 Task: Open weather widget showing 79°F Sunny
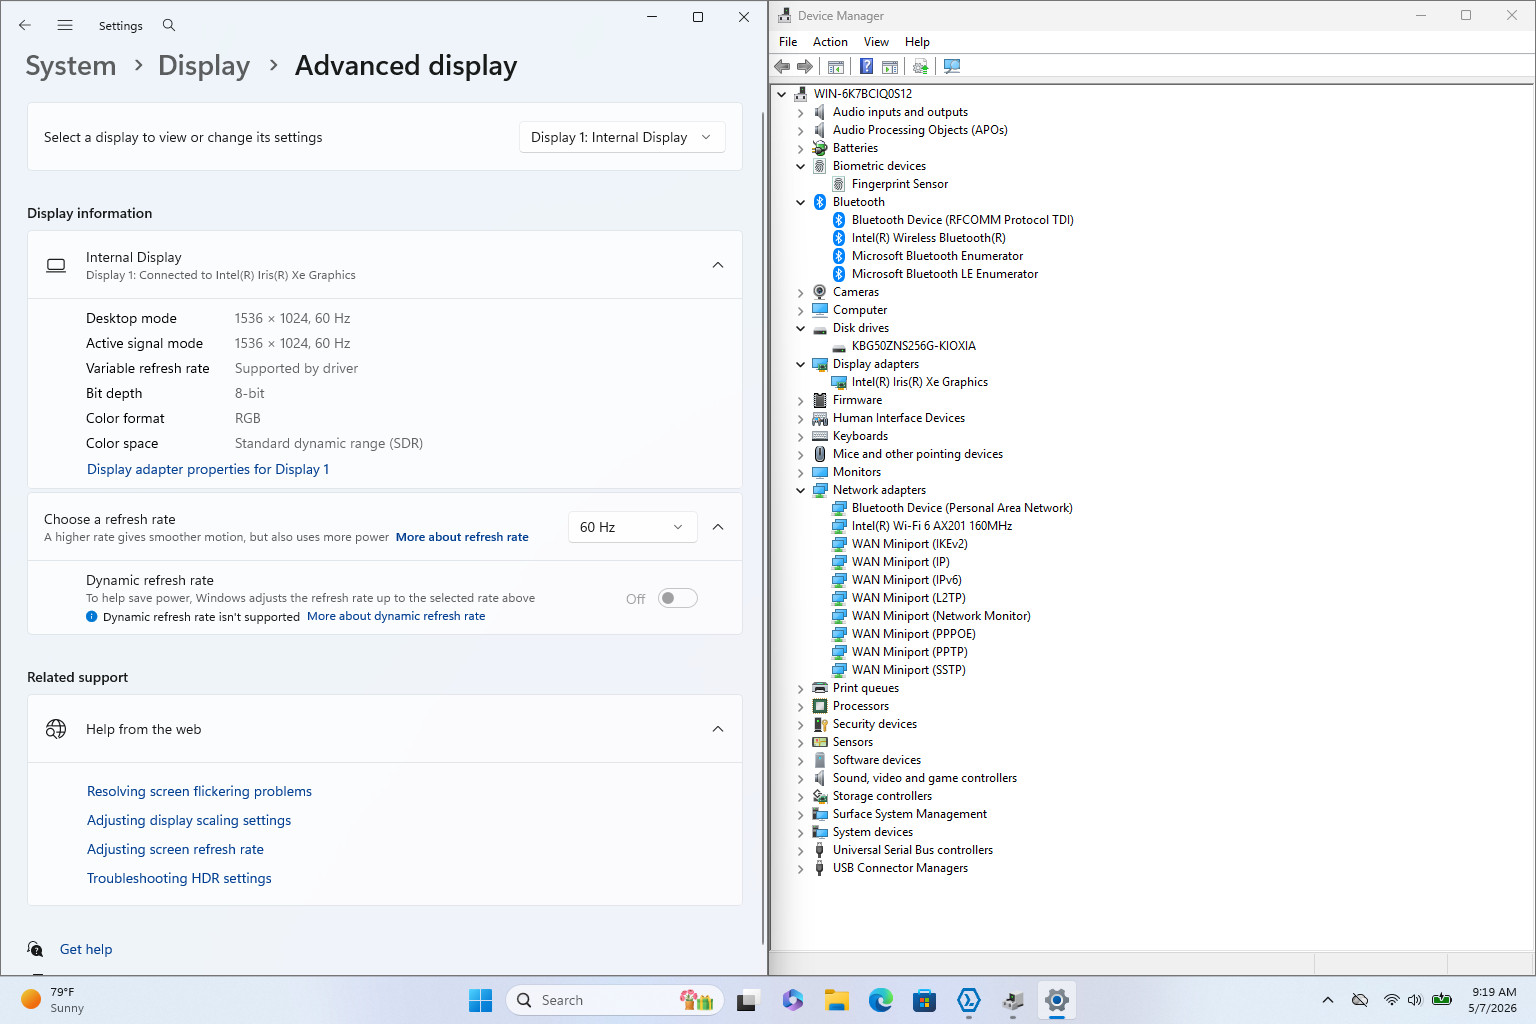pyautogui.click(x=54, y=1000)
